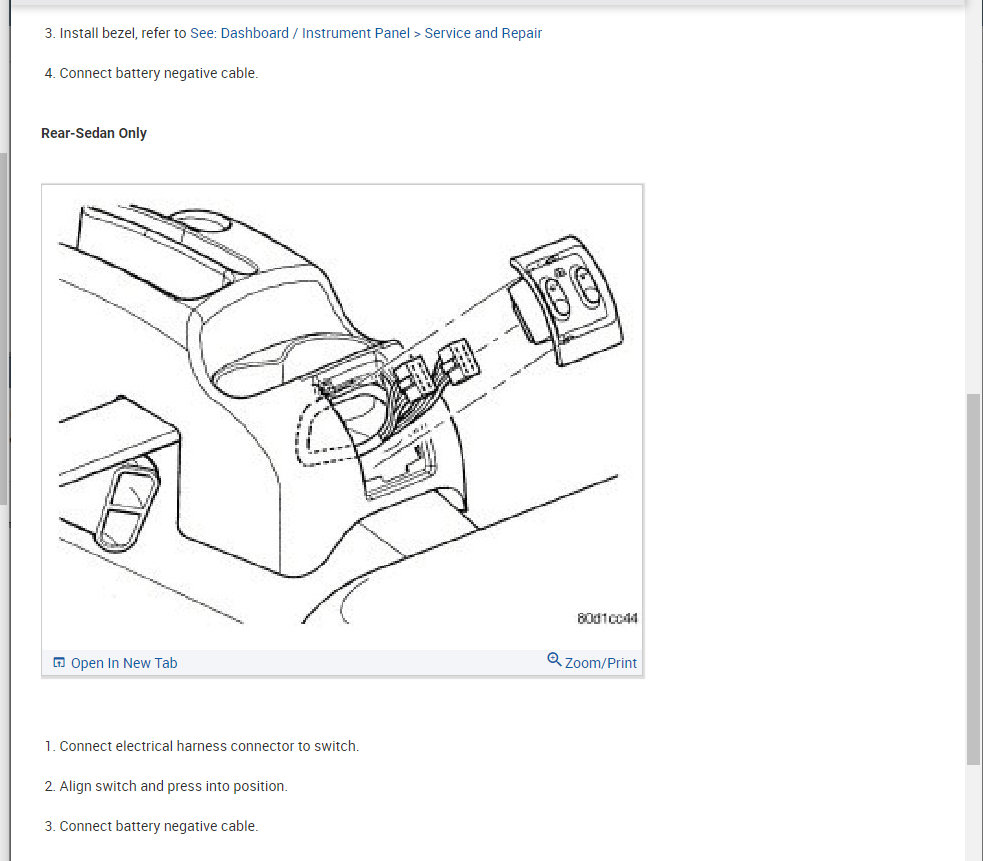Click Open In New Tab link
Image resolution: width=983 pixels, height=861 pixels.
coord(124,663)
